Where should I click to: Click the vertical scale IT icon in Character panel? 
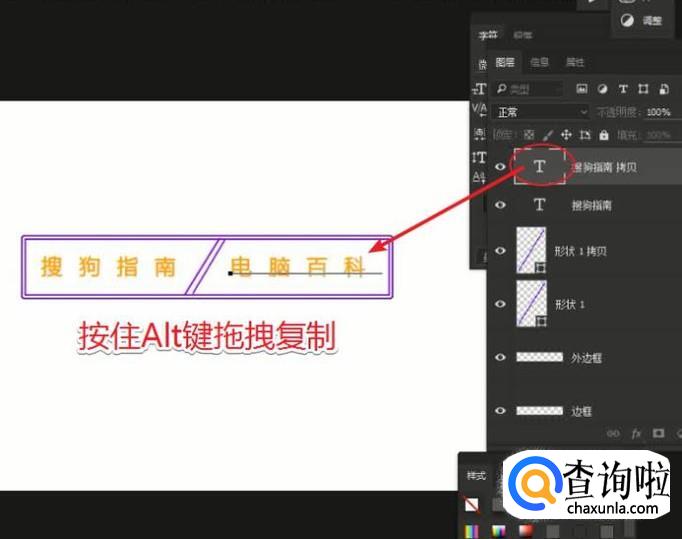point(479,157)
